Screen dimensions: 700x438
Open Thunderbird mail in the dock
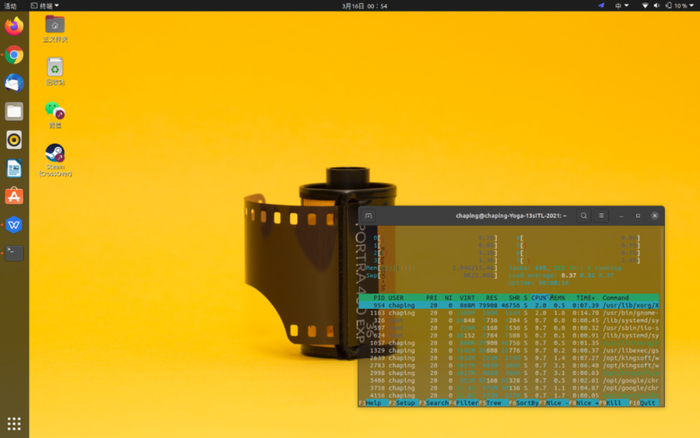click(14, 83)
